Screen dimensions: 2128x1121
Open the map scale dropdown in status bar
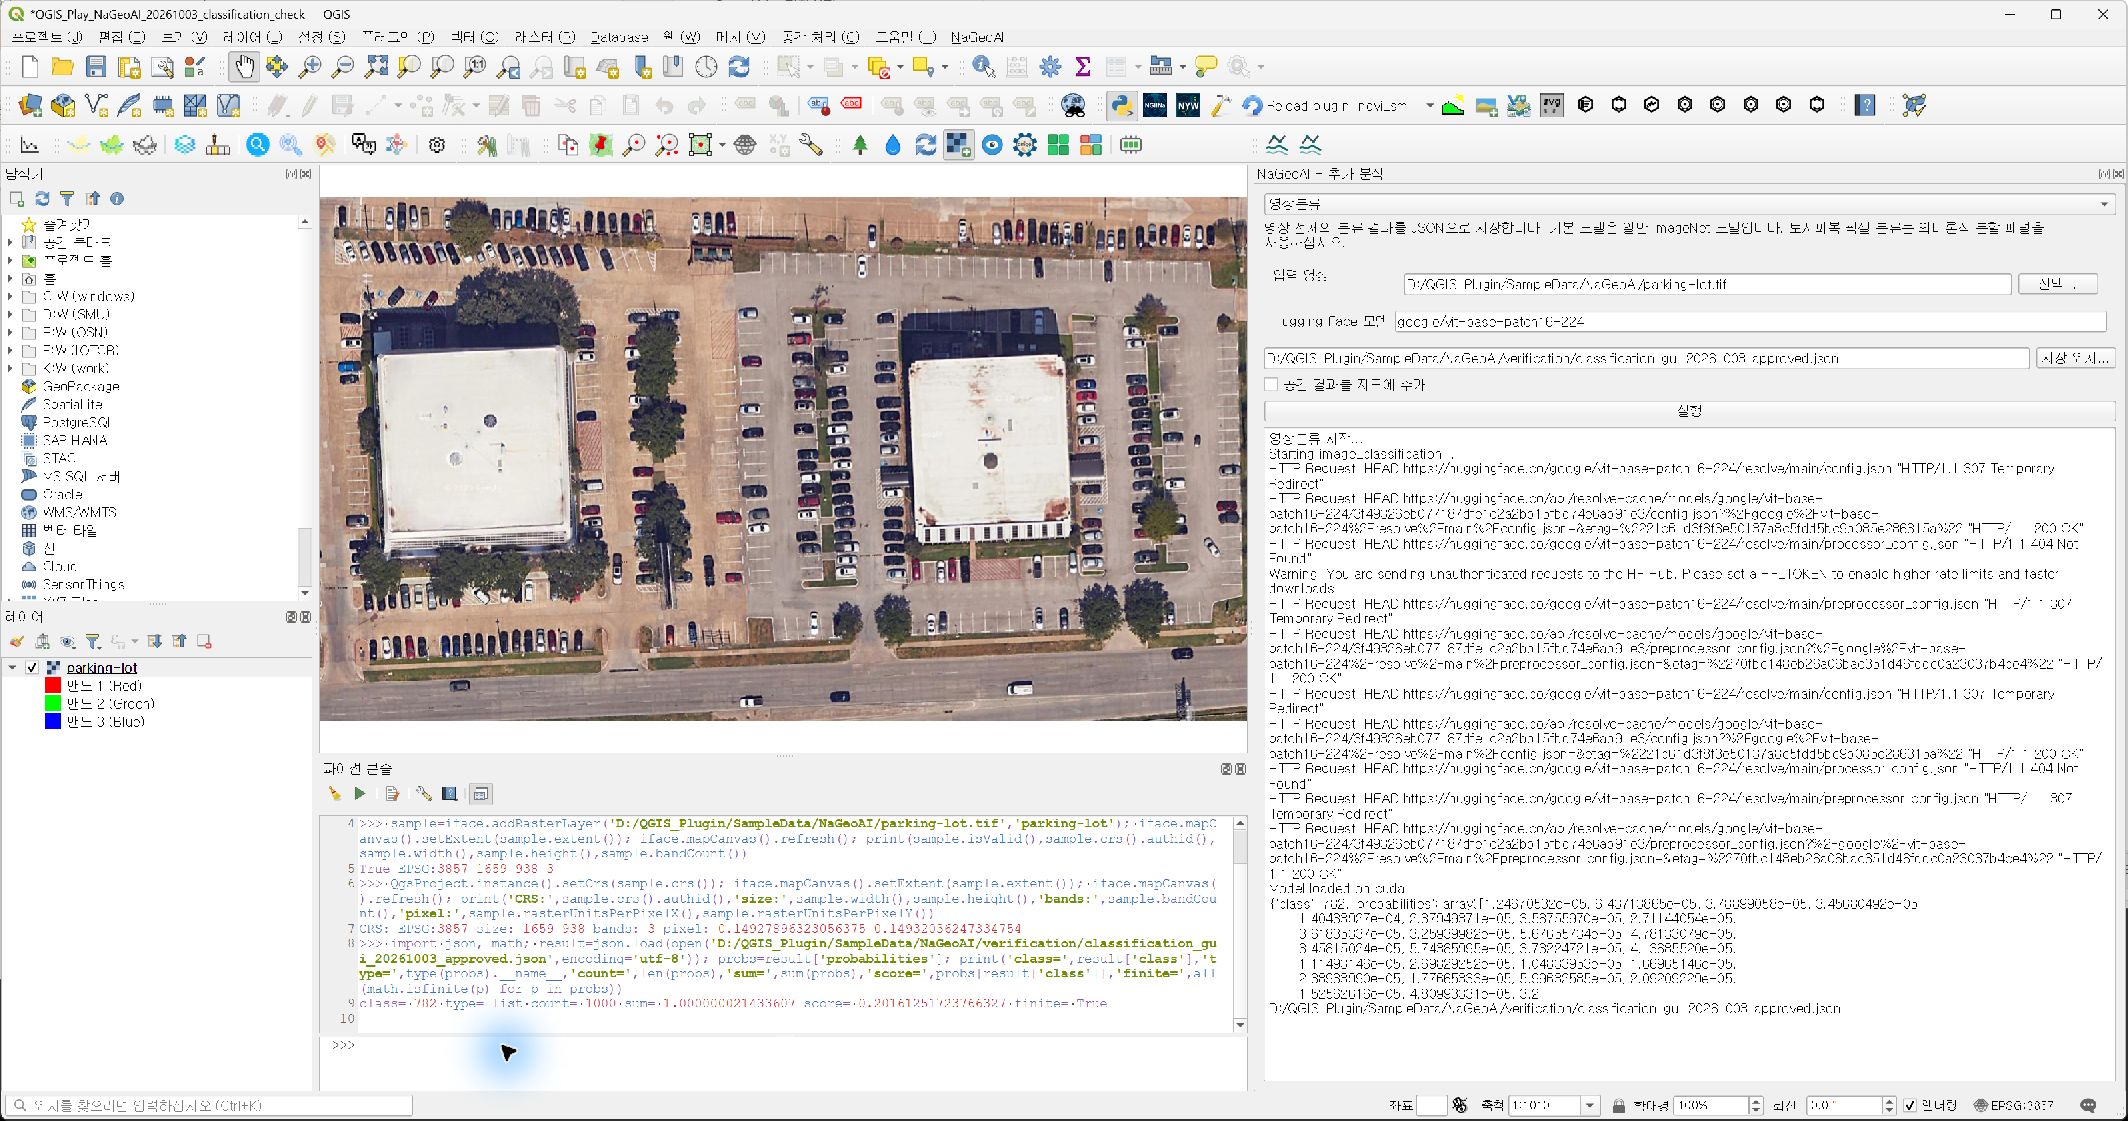pyautogui.click(x=1589, y=1105)
